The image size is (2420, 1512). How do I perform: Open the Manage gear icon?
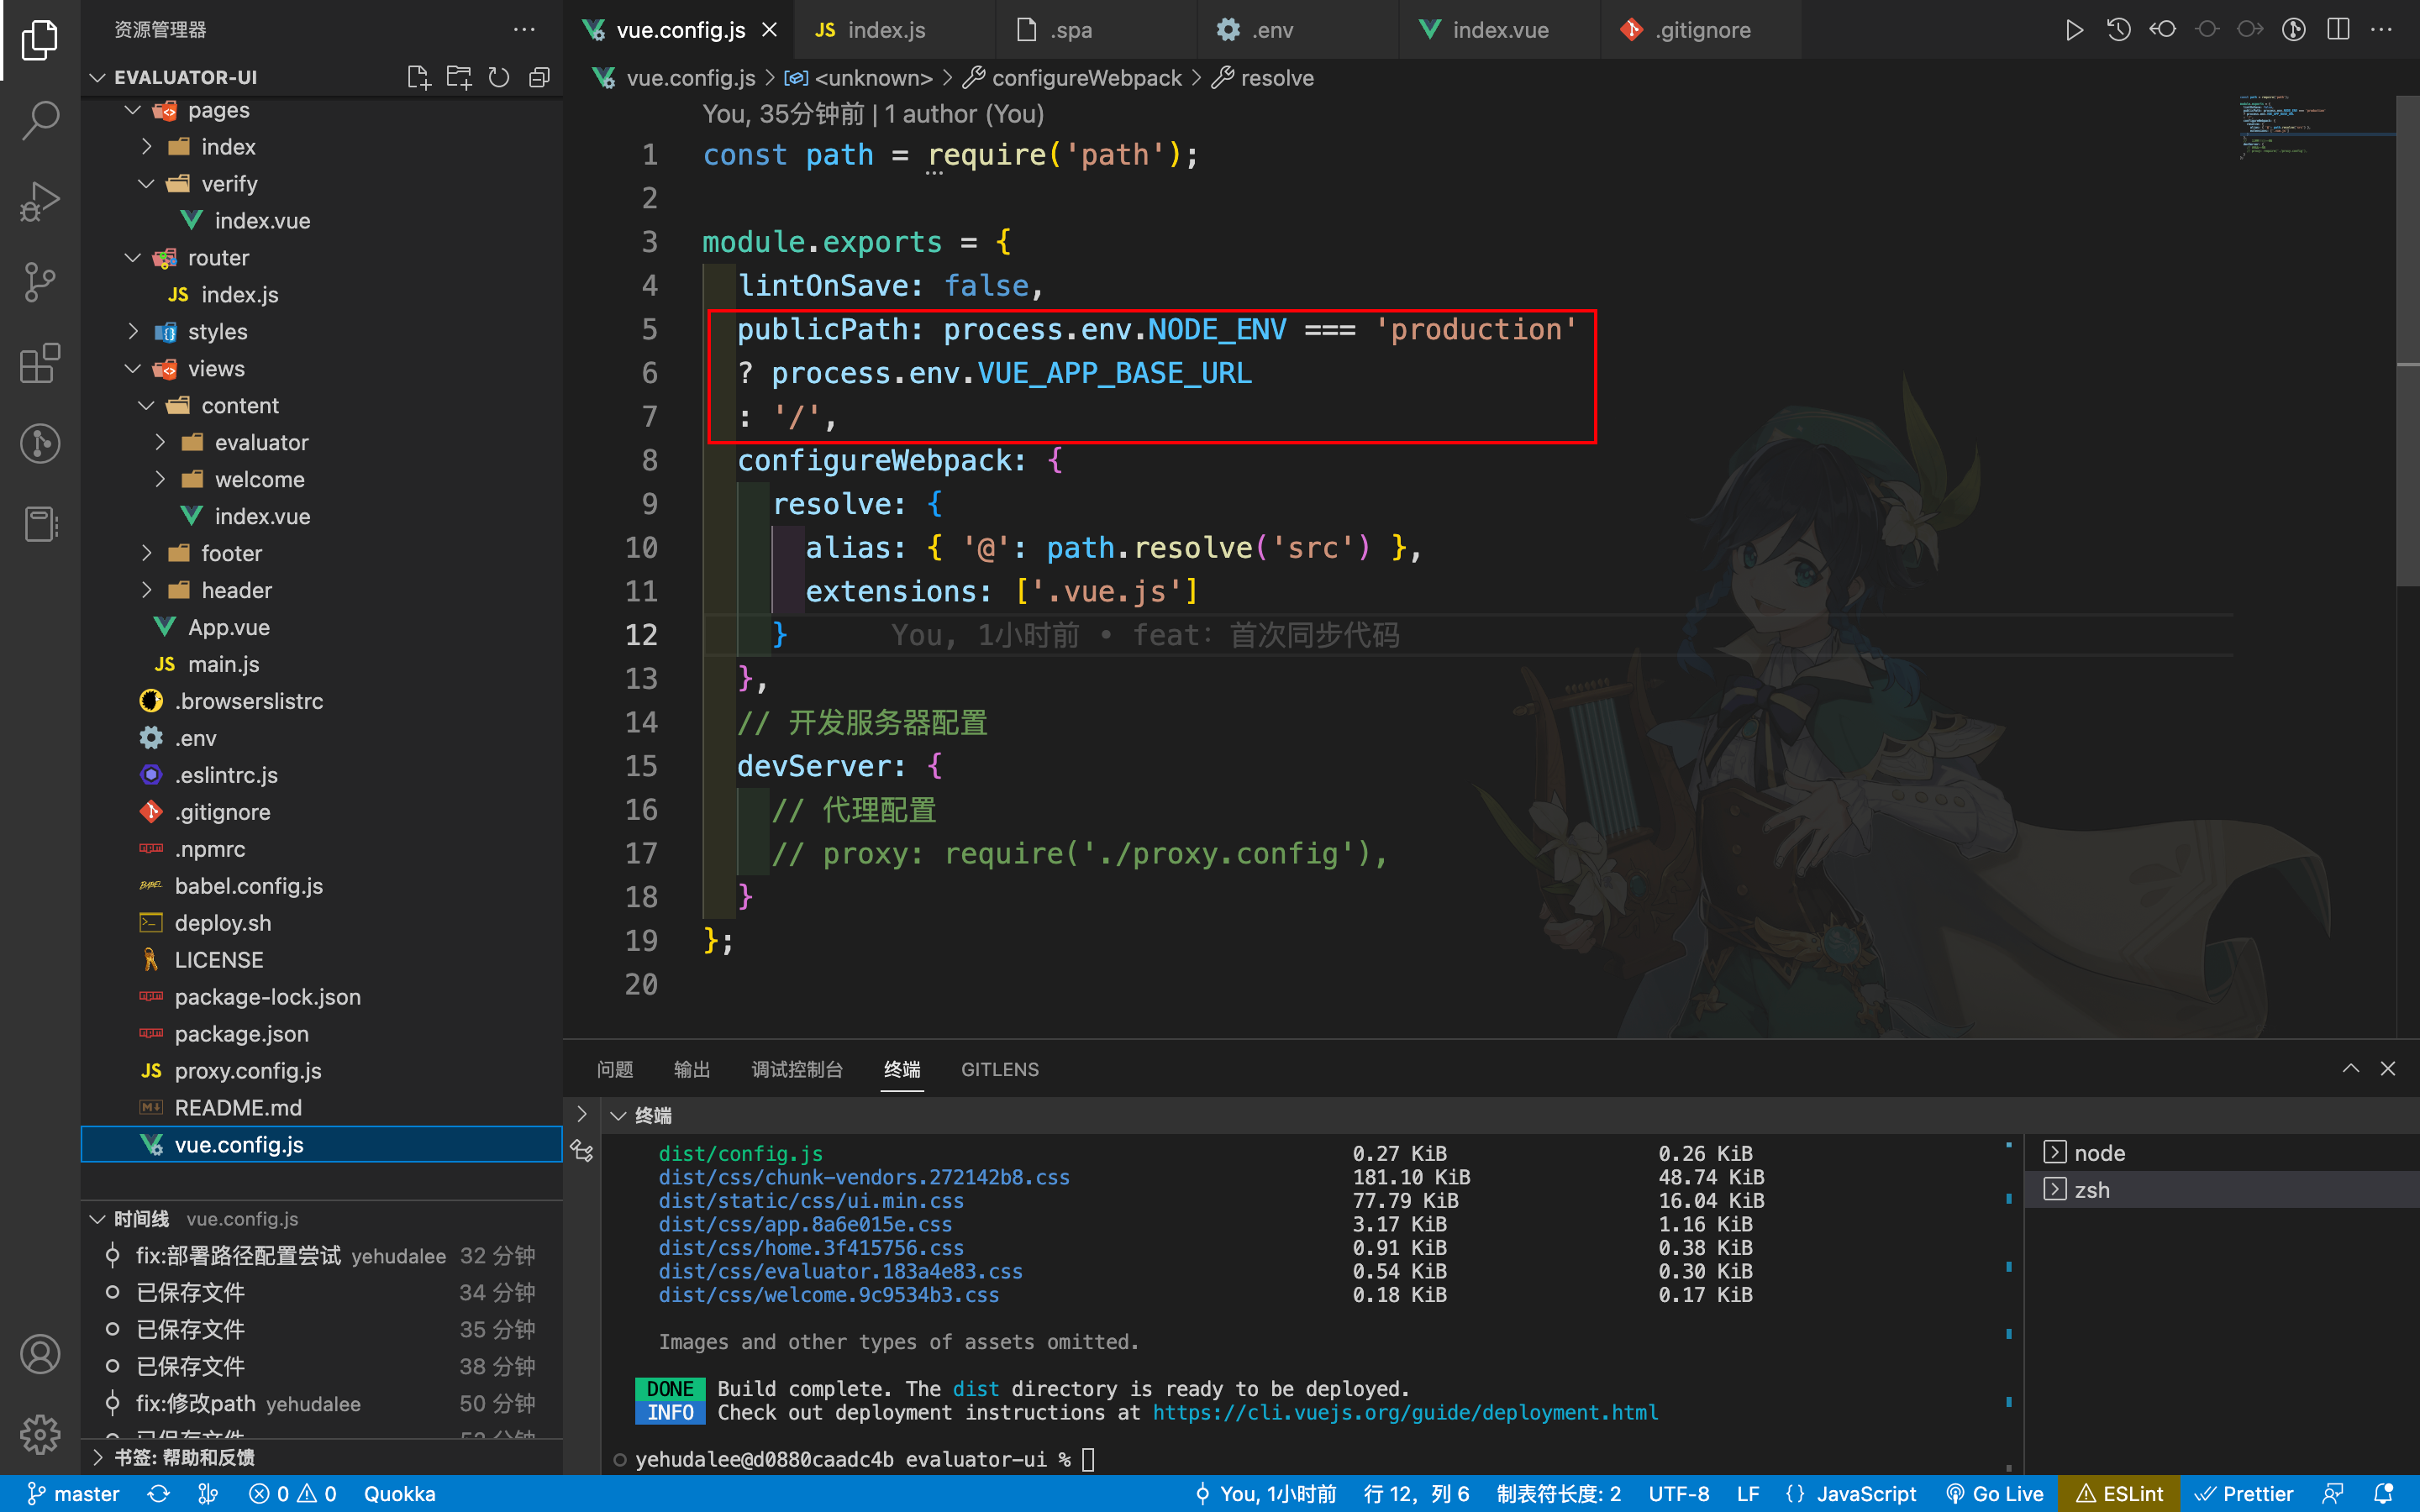(x=40, y=1434)
